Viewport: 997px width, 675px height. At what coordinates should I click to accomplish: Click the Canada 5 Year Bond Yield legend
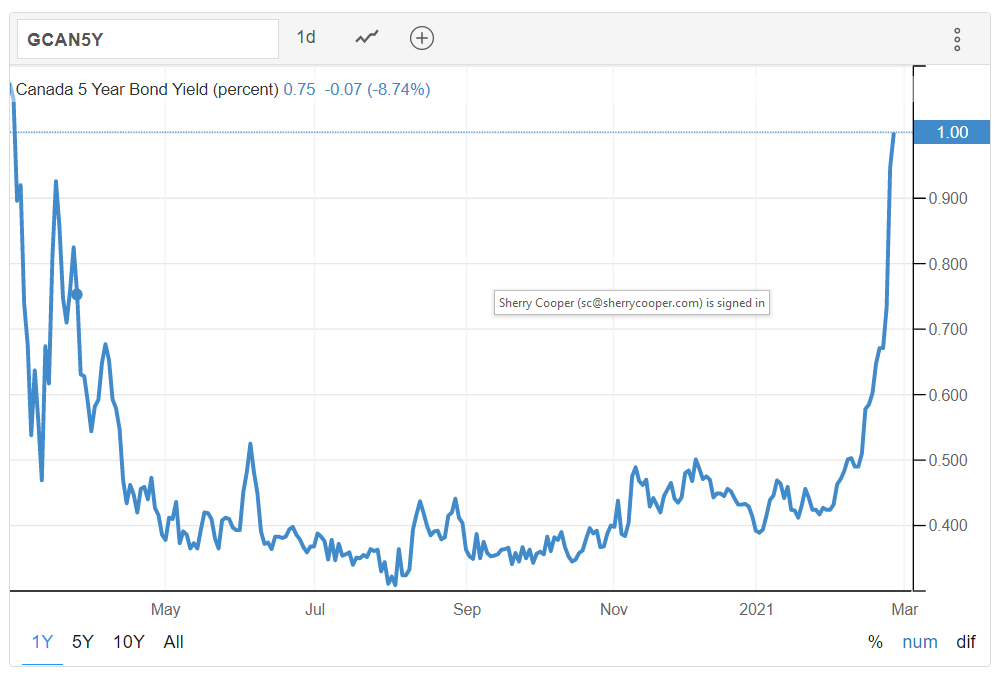[147, 90]
